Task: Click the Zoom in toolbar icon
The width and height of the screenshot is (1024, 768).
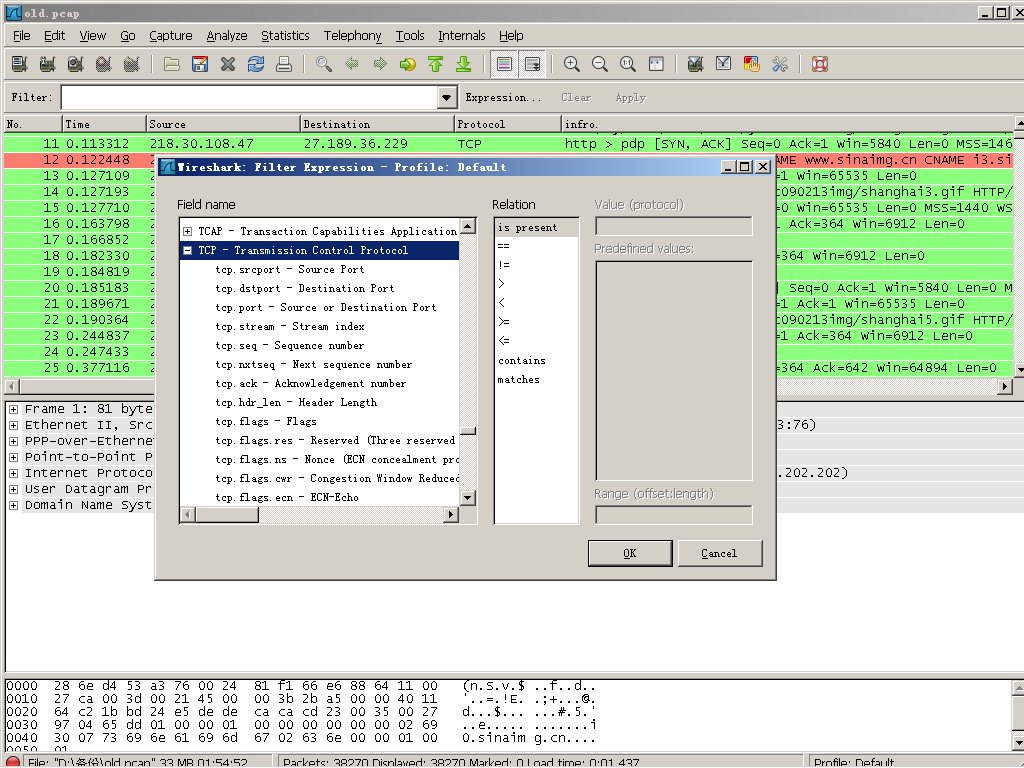Action: click(572, 64)
